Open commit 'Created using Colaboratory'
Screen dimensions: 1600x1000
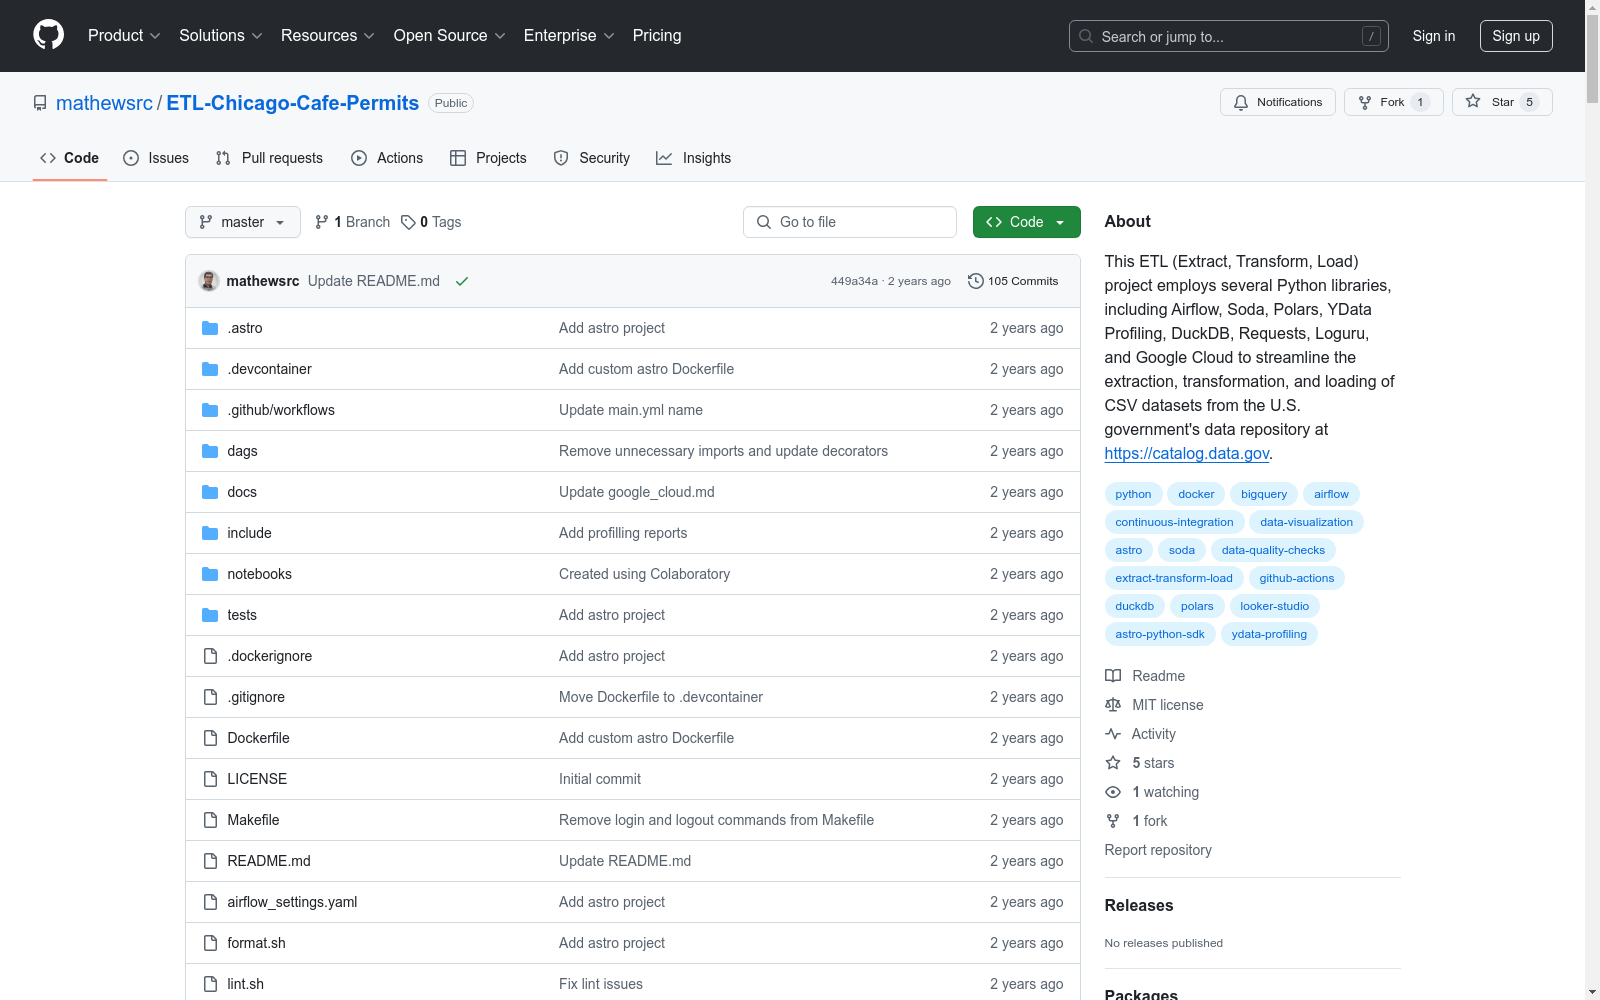(x=644, y=574)
